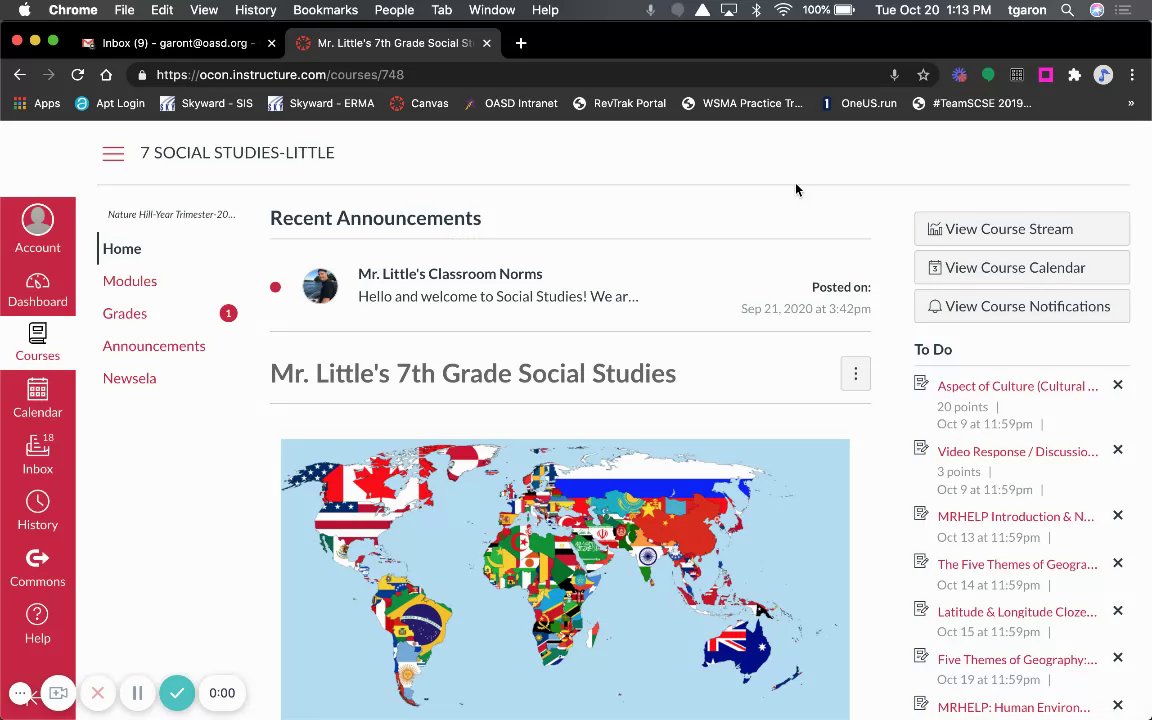Open the Courses list icon
The width and height of the screenshot is (1152, 720).
(37, 342)
